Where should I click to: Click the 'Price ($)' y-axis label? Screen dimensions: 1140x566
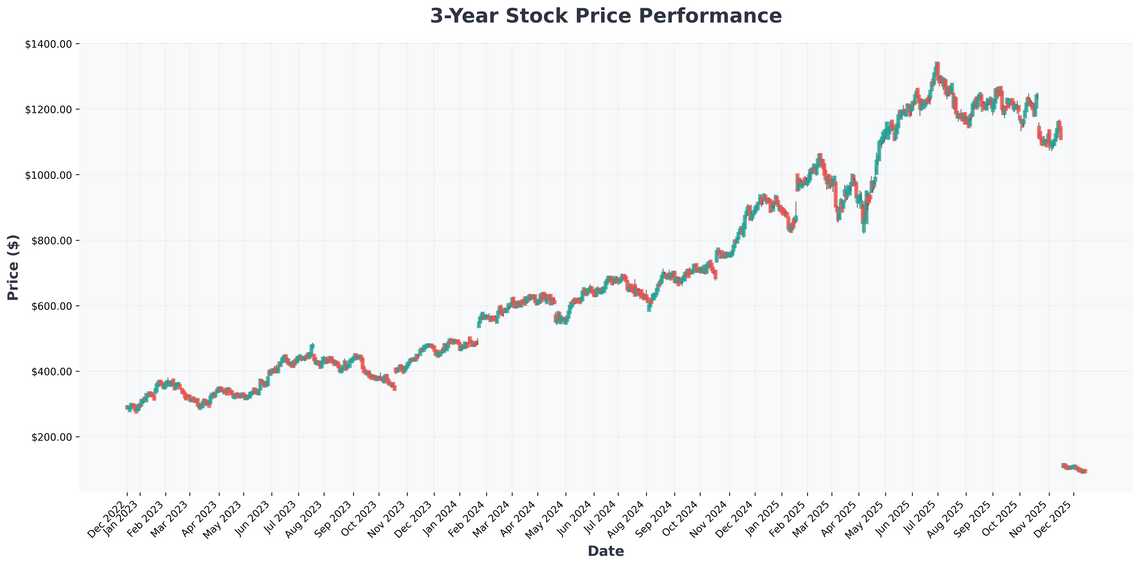[13, 267]
